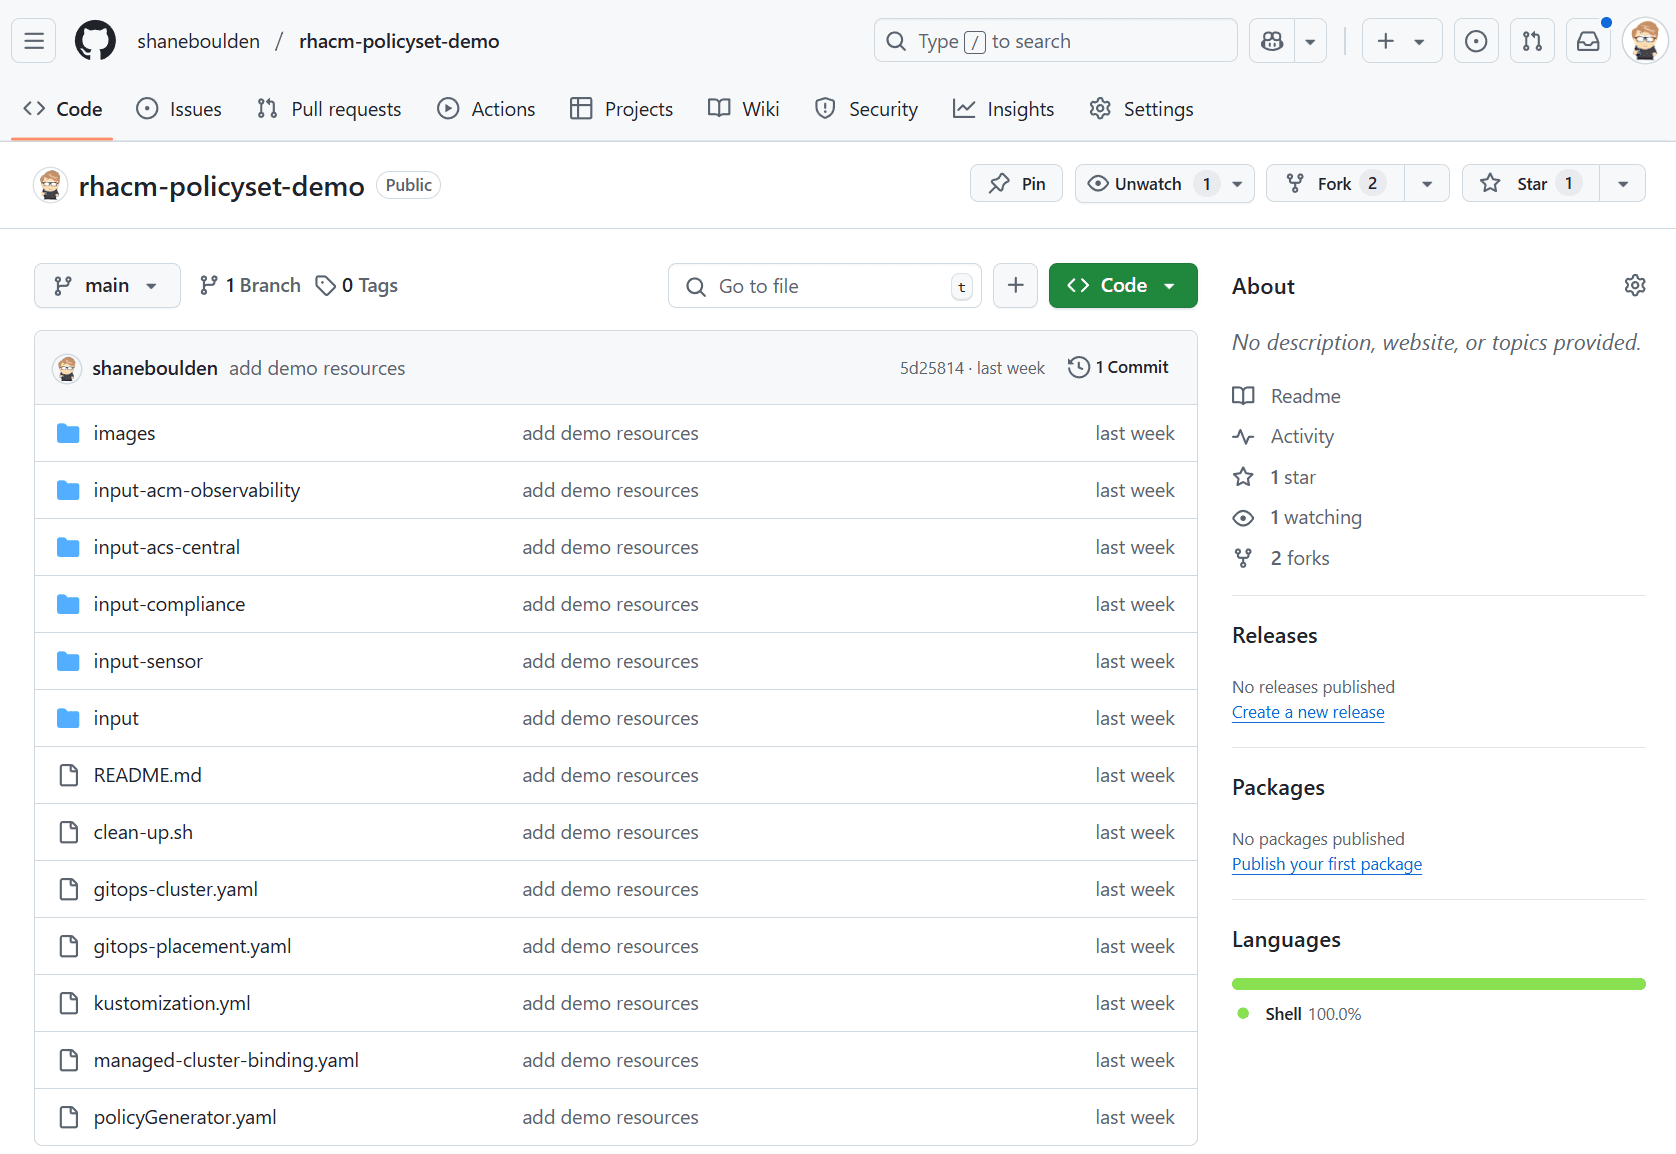
Task: Switch to the Projects tab
Action: click(x=621, y=109)
